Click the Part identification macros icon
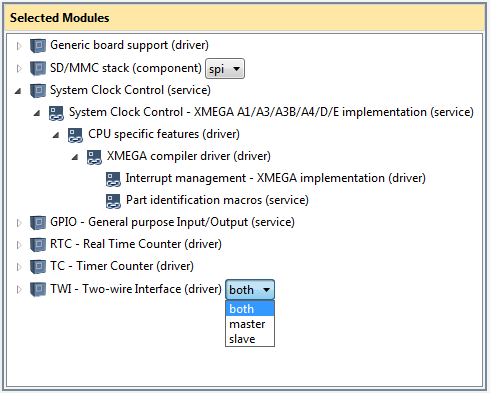490x393 pixels. click(113, 201)
